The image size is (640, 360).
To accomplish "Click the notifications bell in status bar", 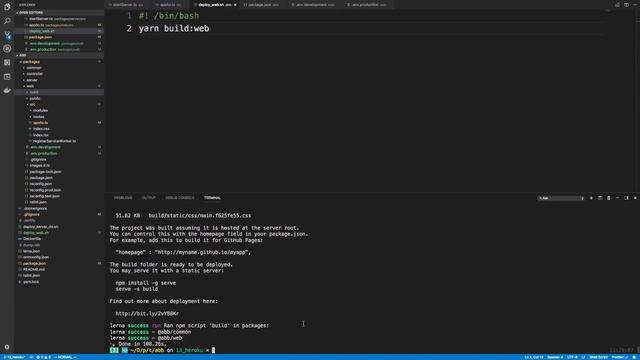I will 634,357.
